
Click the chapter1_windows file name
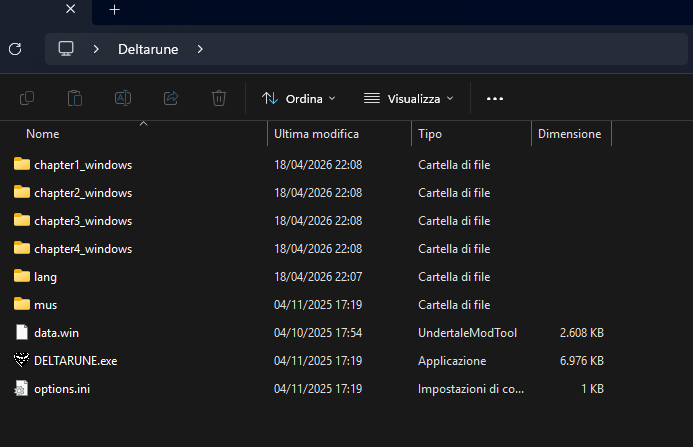pyautogui.click(x=83, y=165)
